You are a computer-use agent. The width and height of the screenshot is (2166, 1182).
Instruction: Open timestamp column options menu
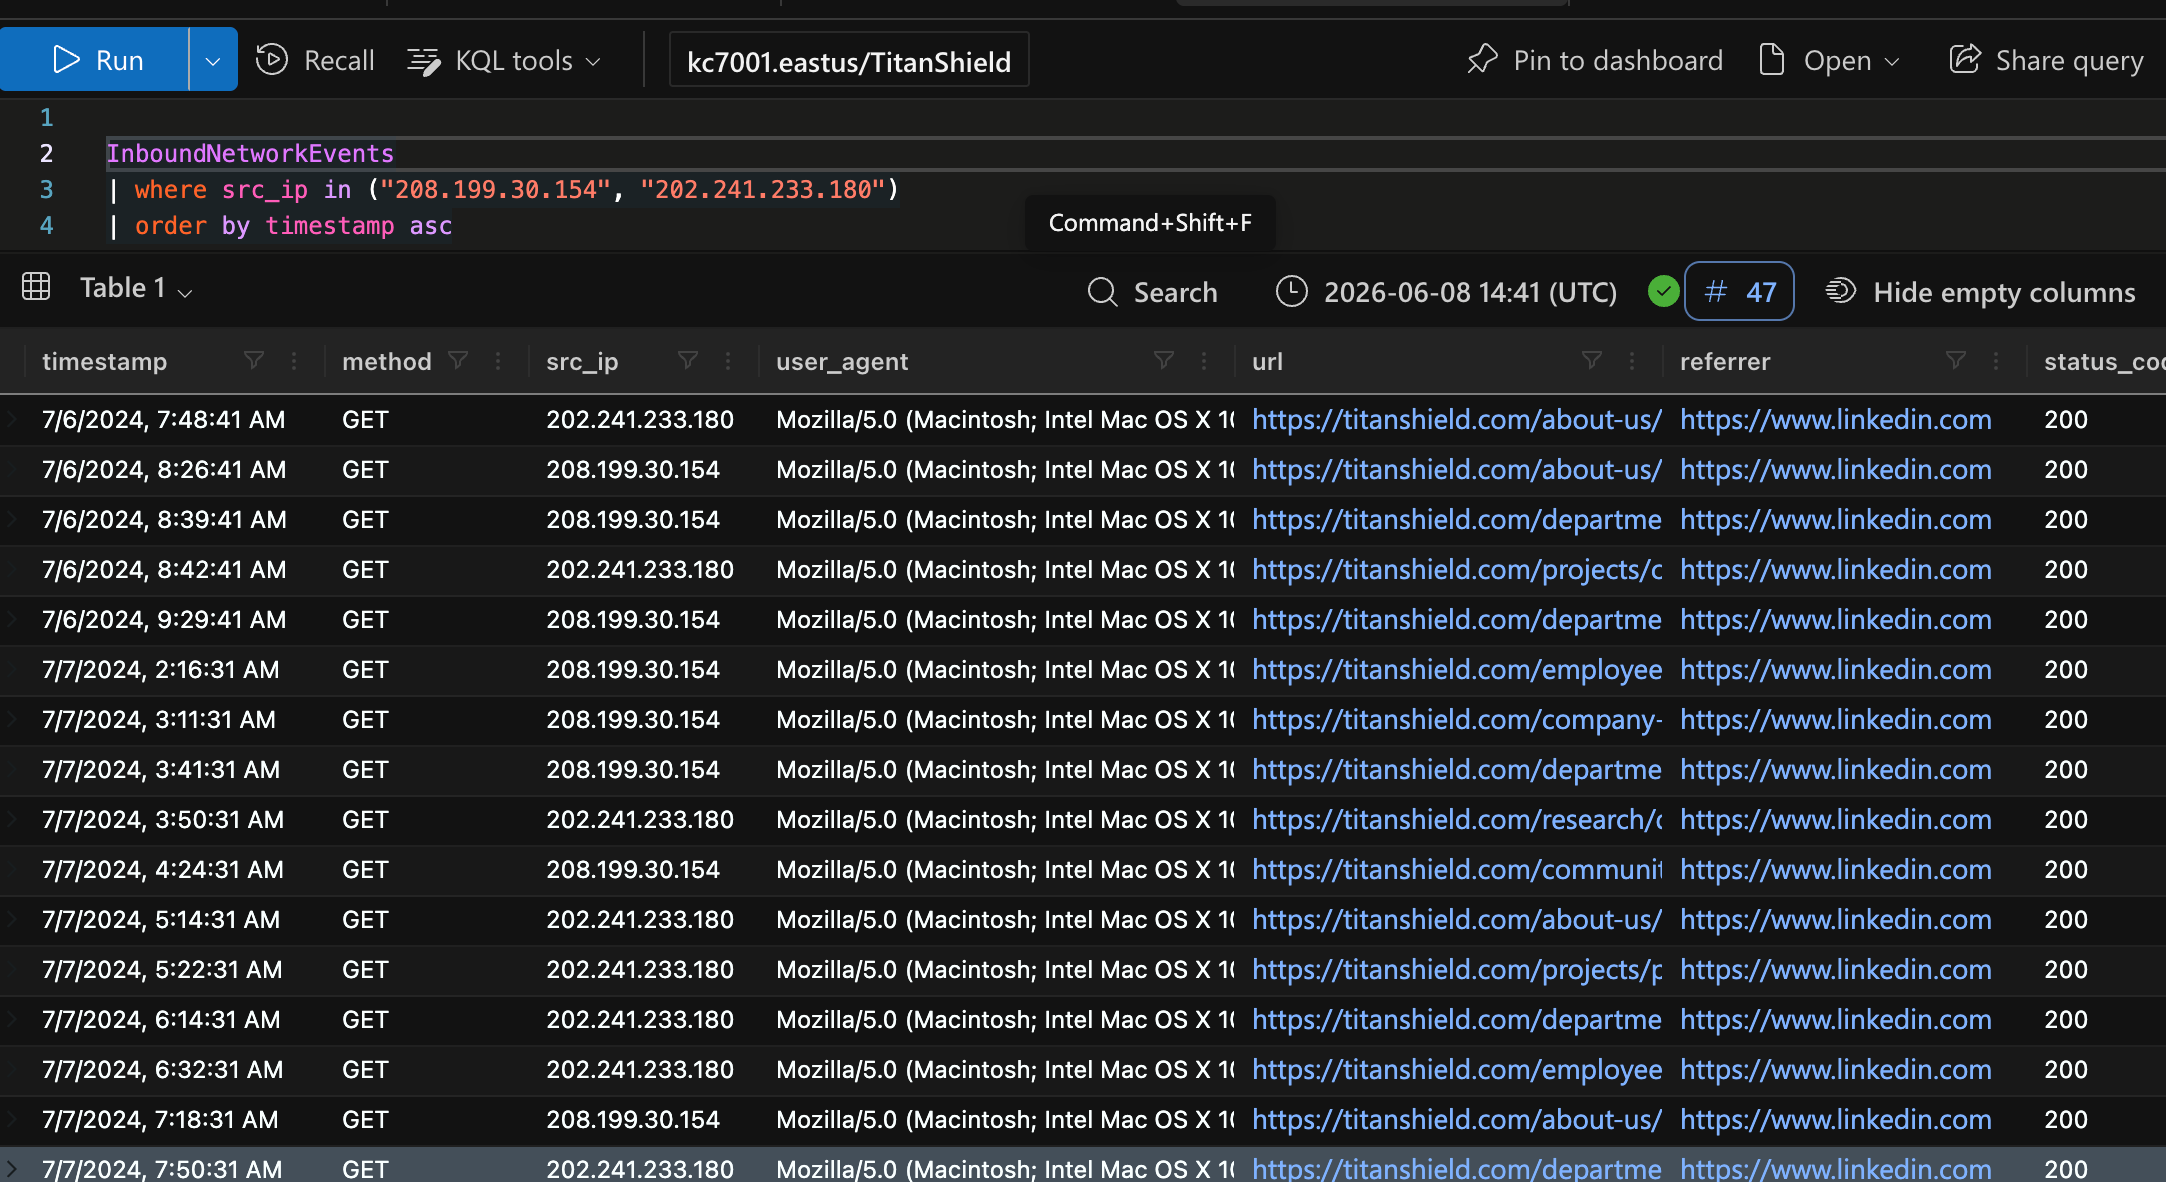tap(294, 361)
